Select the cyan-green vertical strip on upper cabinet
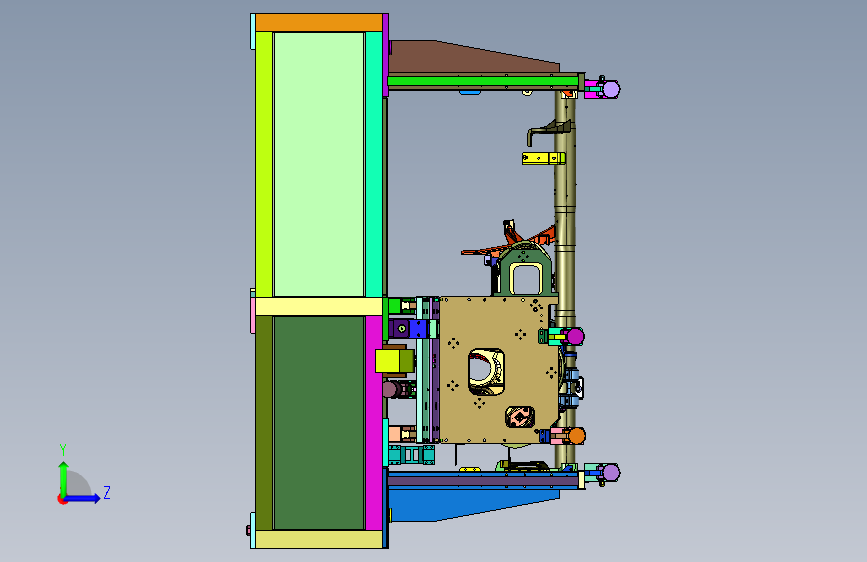 coord(374,164)
